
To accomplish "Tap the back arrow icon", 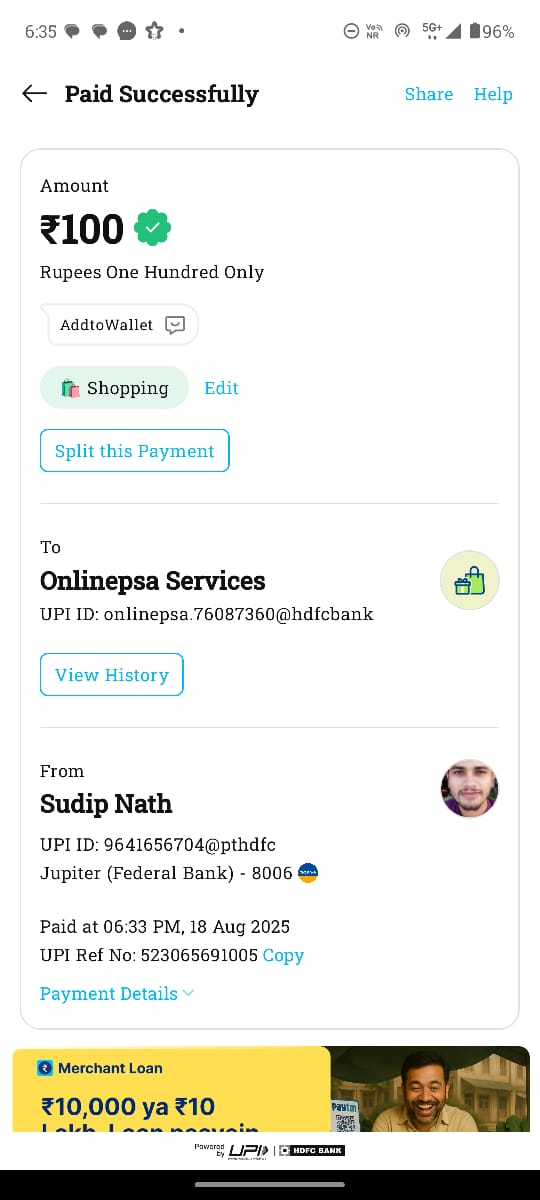I will (x=34, y=94).
